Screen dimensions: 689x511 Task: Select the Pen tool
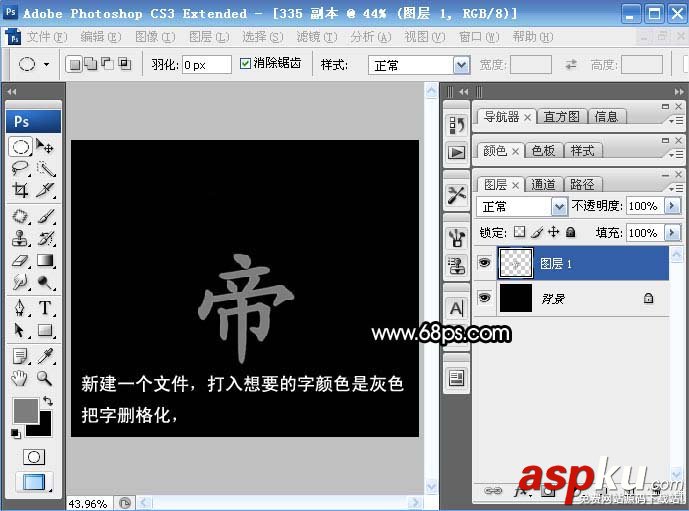(20, 308)
